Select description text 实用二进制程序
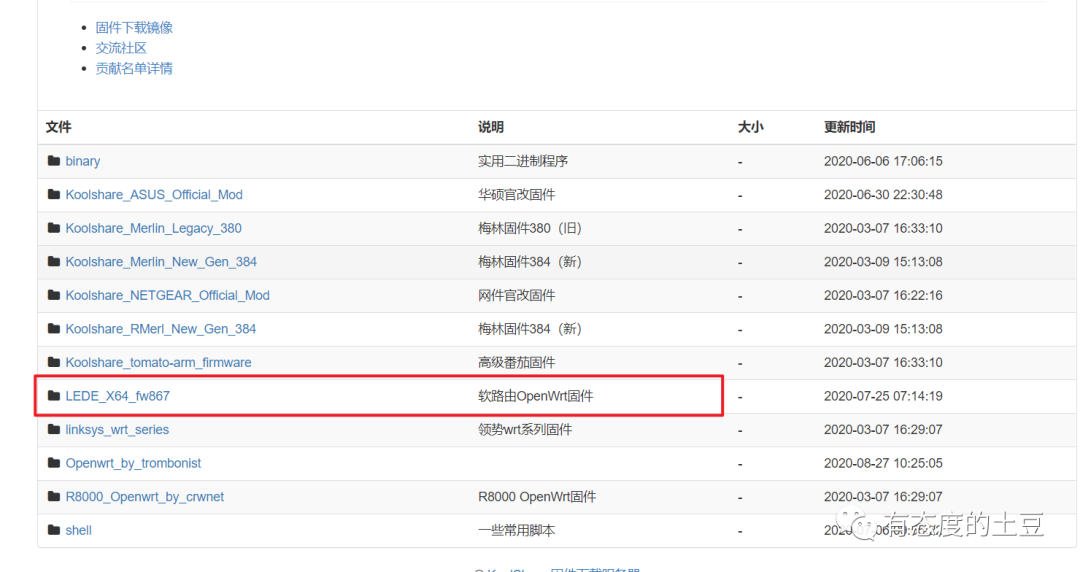The height and width of the screenshot is (572, 1080). (x=523, y=161)
